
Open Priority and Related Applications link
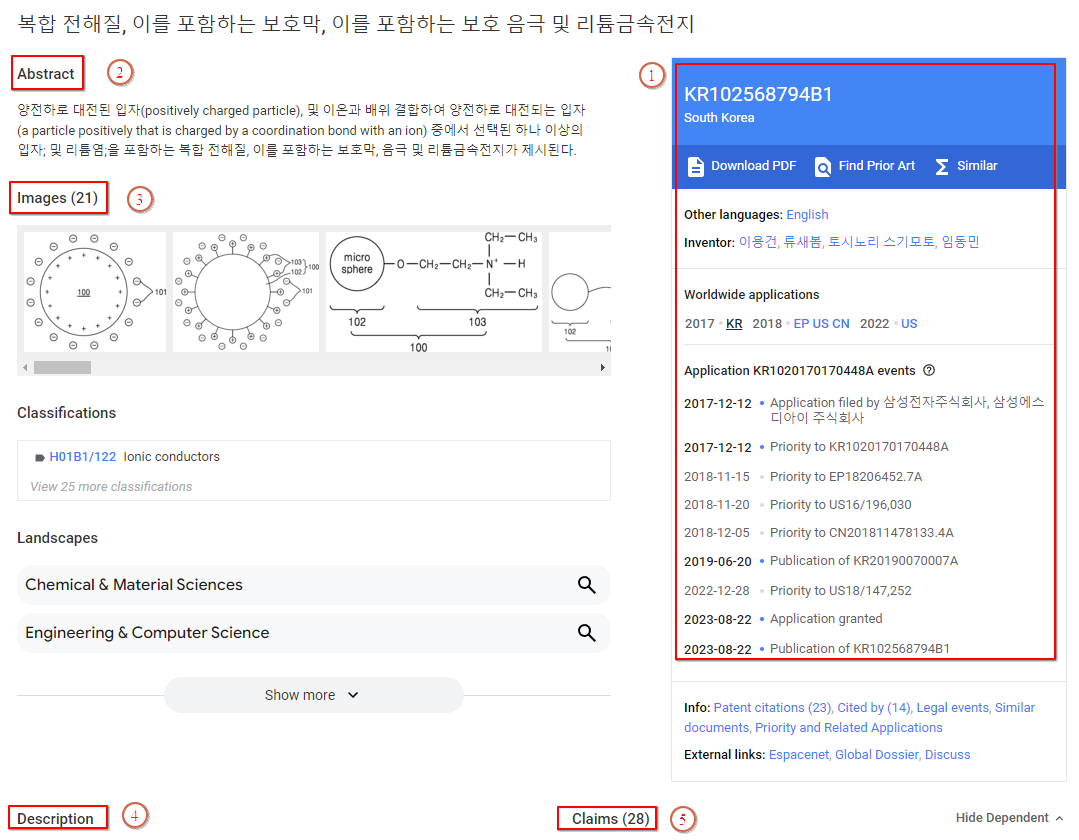tap(848, 727)
